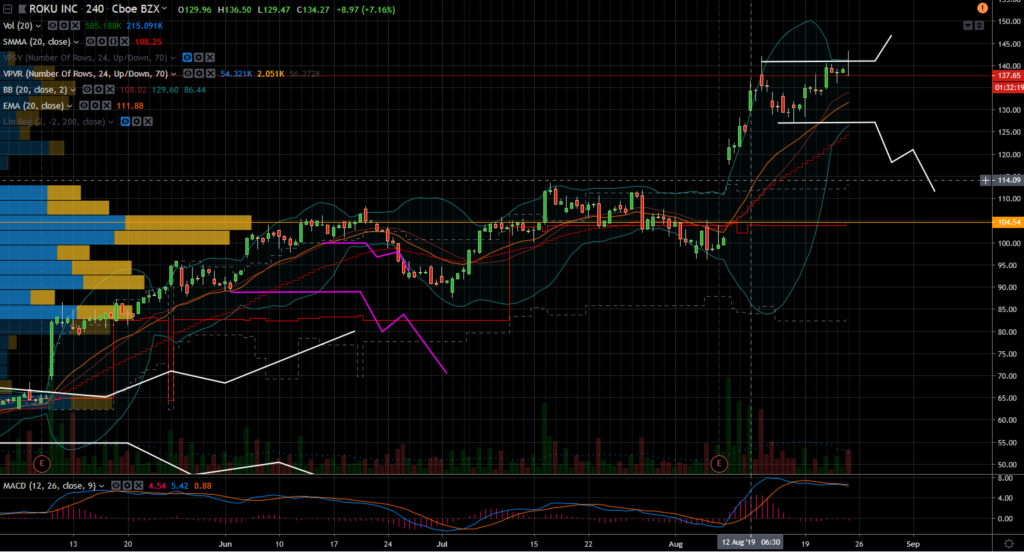The width and height of the screenshot is (1024, 552).
Task: Expand the Cboe BZX symbol dropdown arrow
Action: [164, 8]
